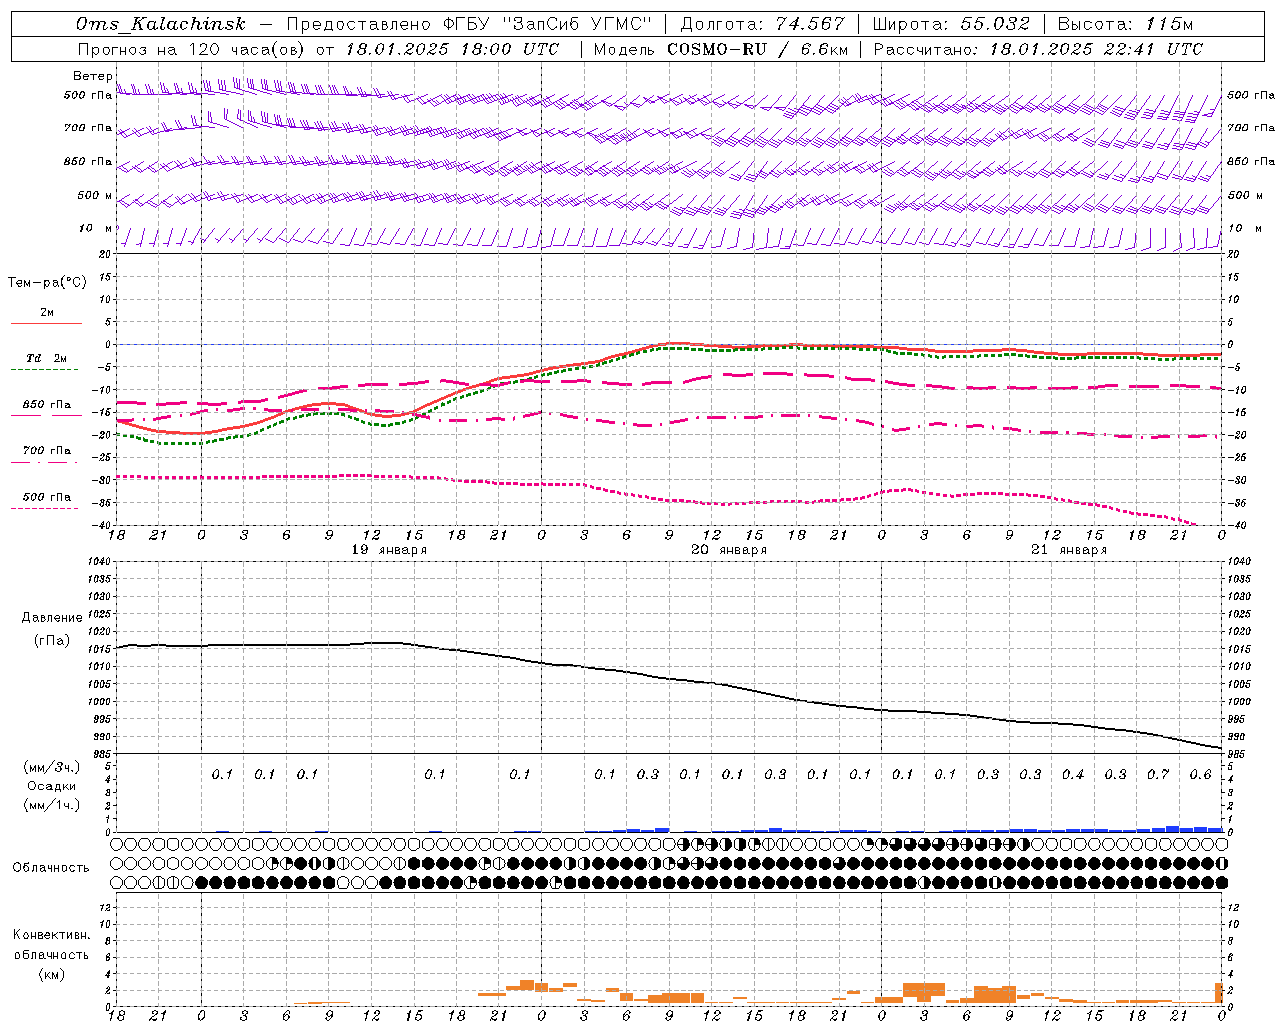Click the 'Тем-ра(°C)' panel label
The image size is (1280, 1024).
click(47, 283)
